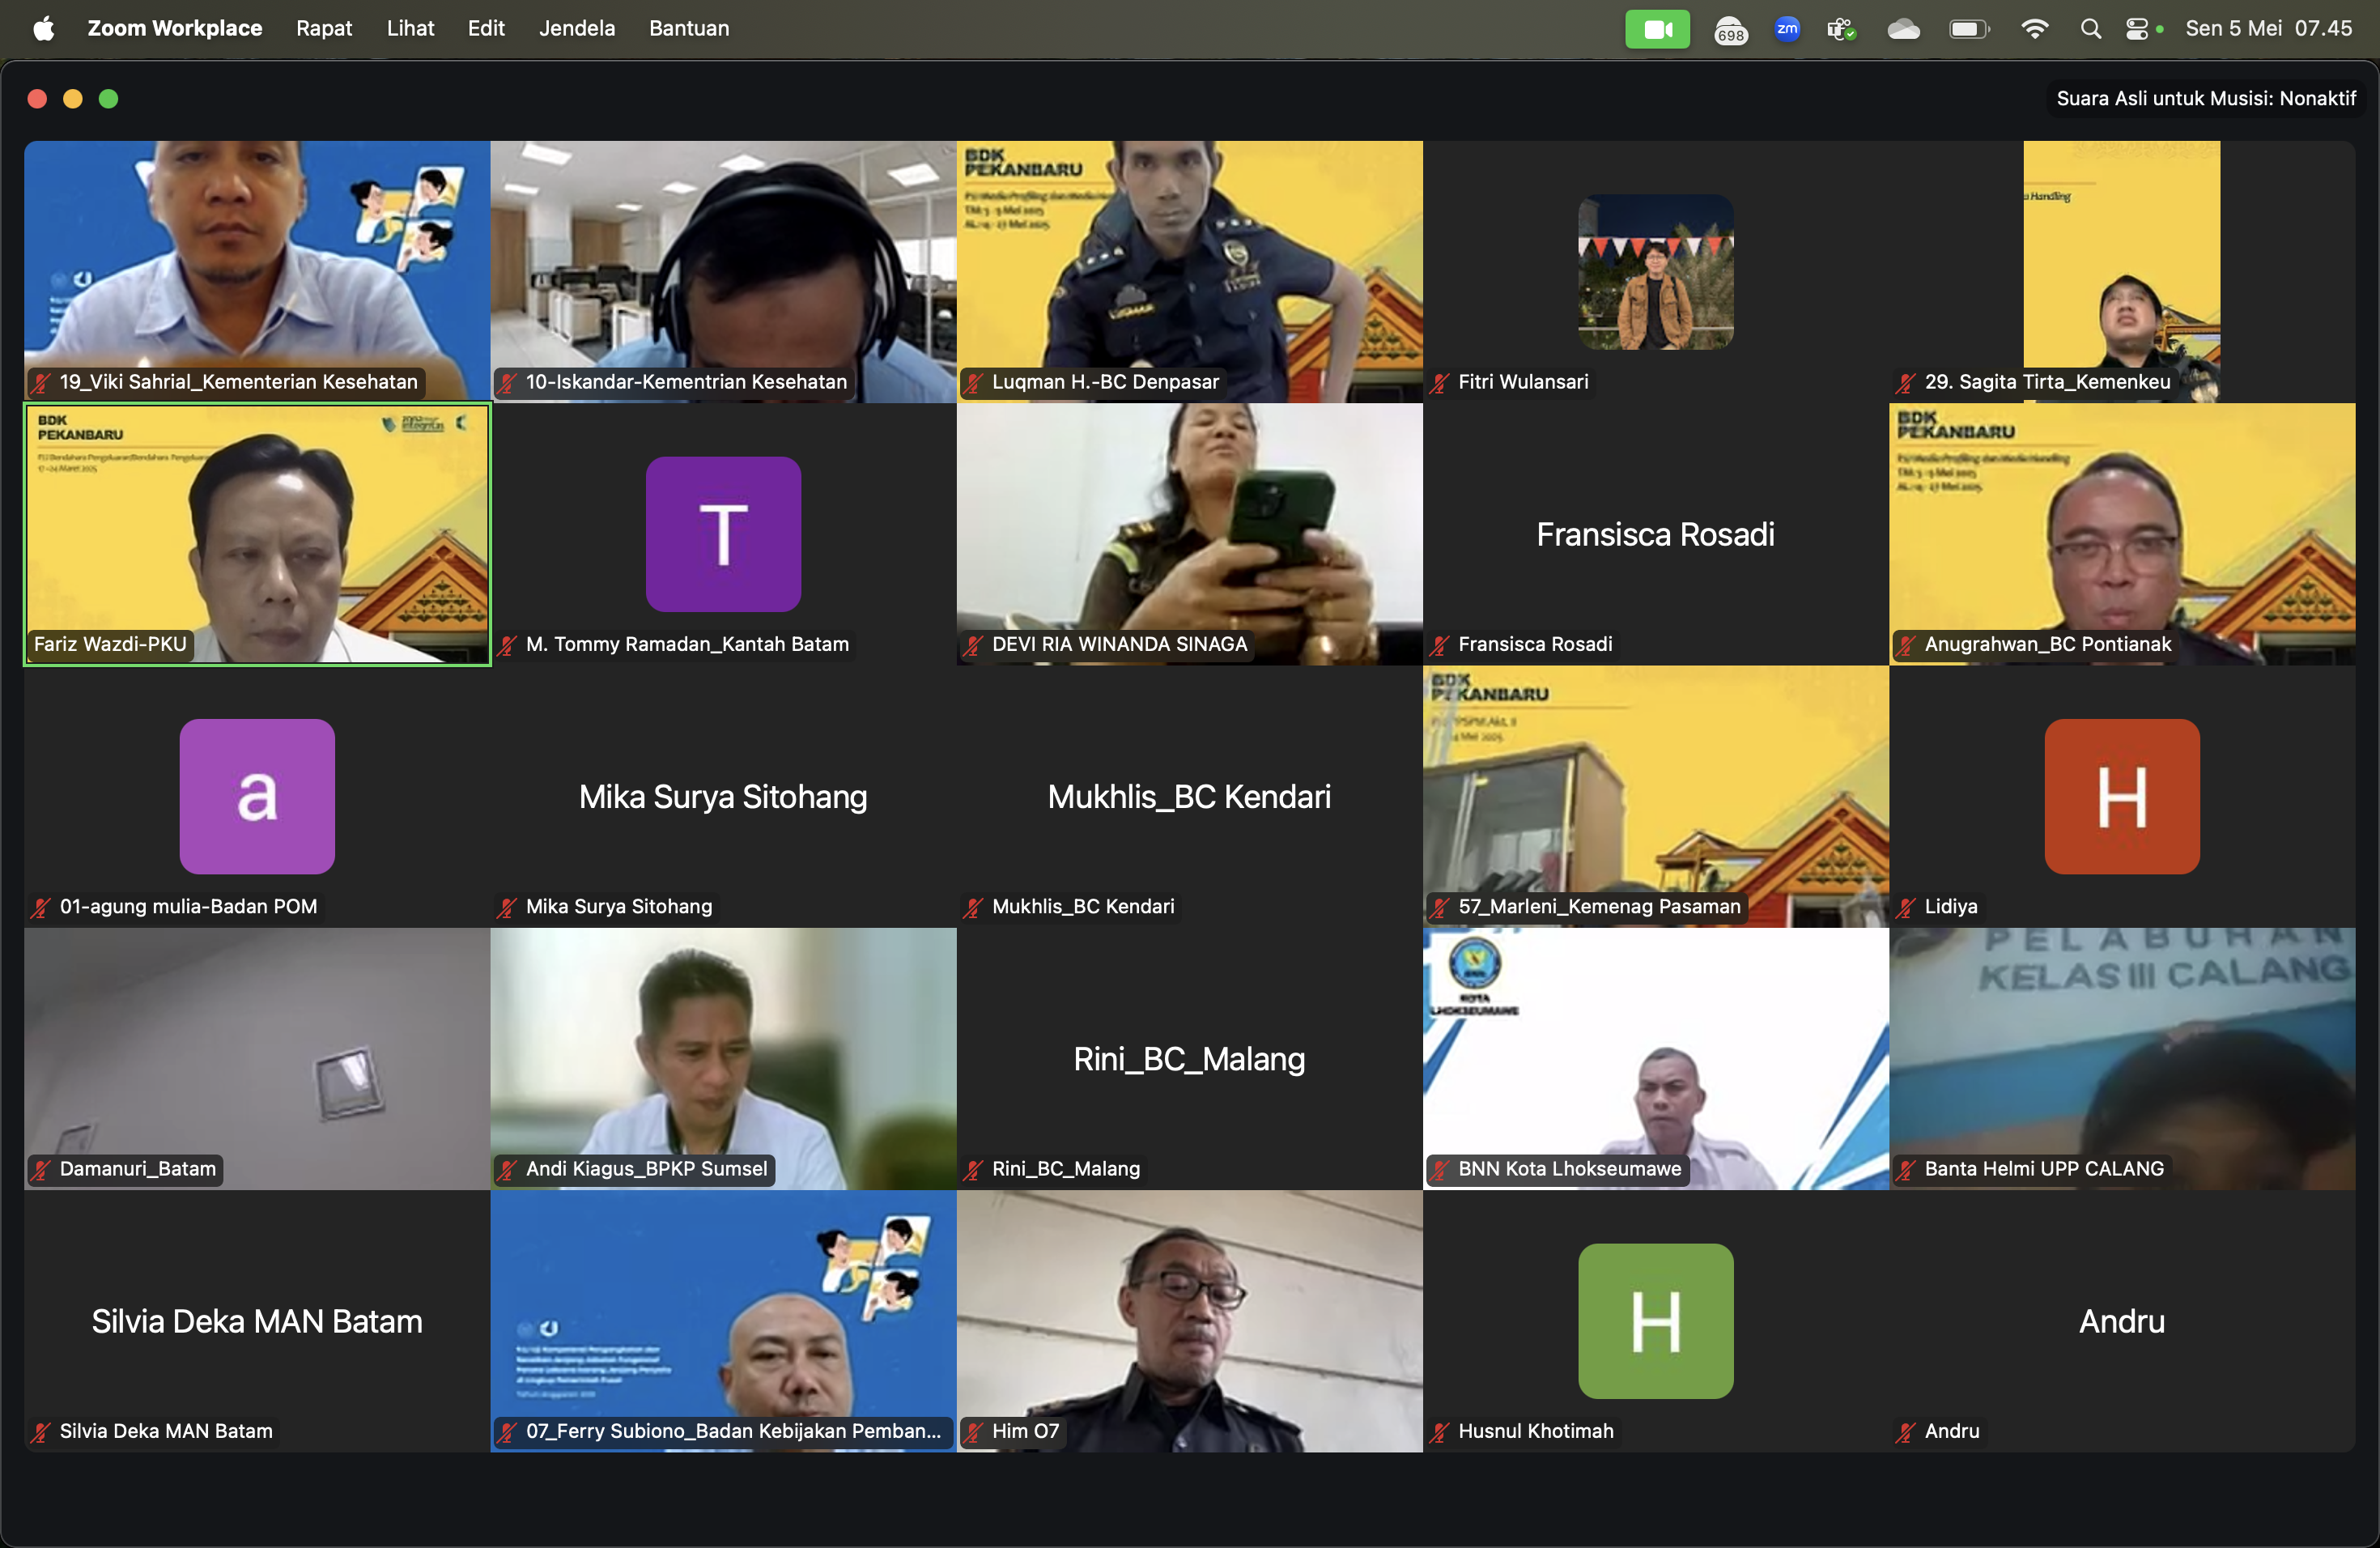Click the Silvia Deka MAN Batam name tile

pos(257,1321)
